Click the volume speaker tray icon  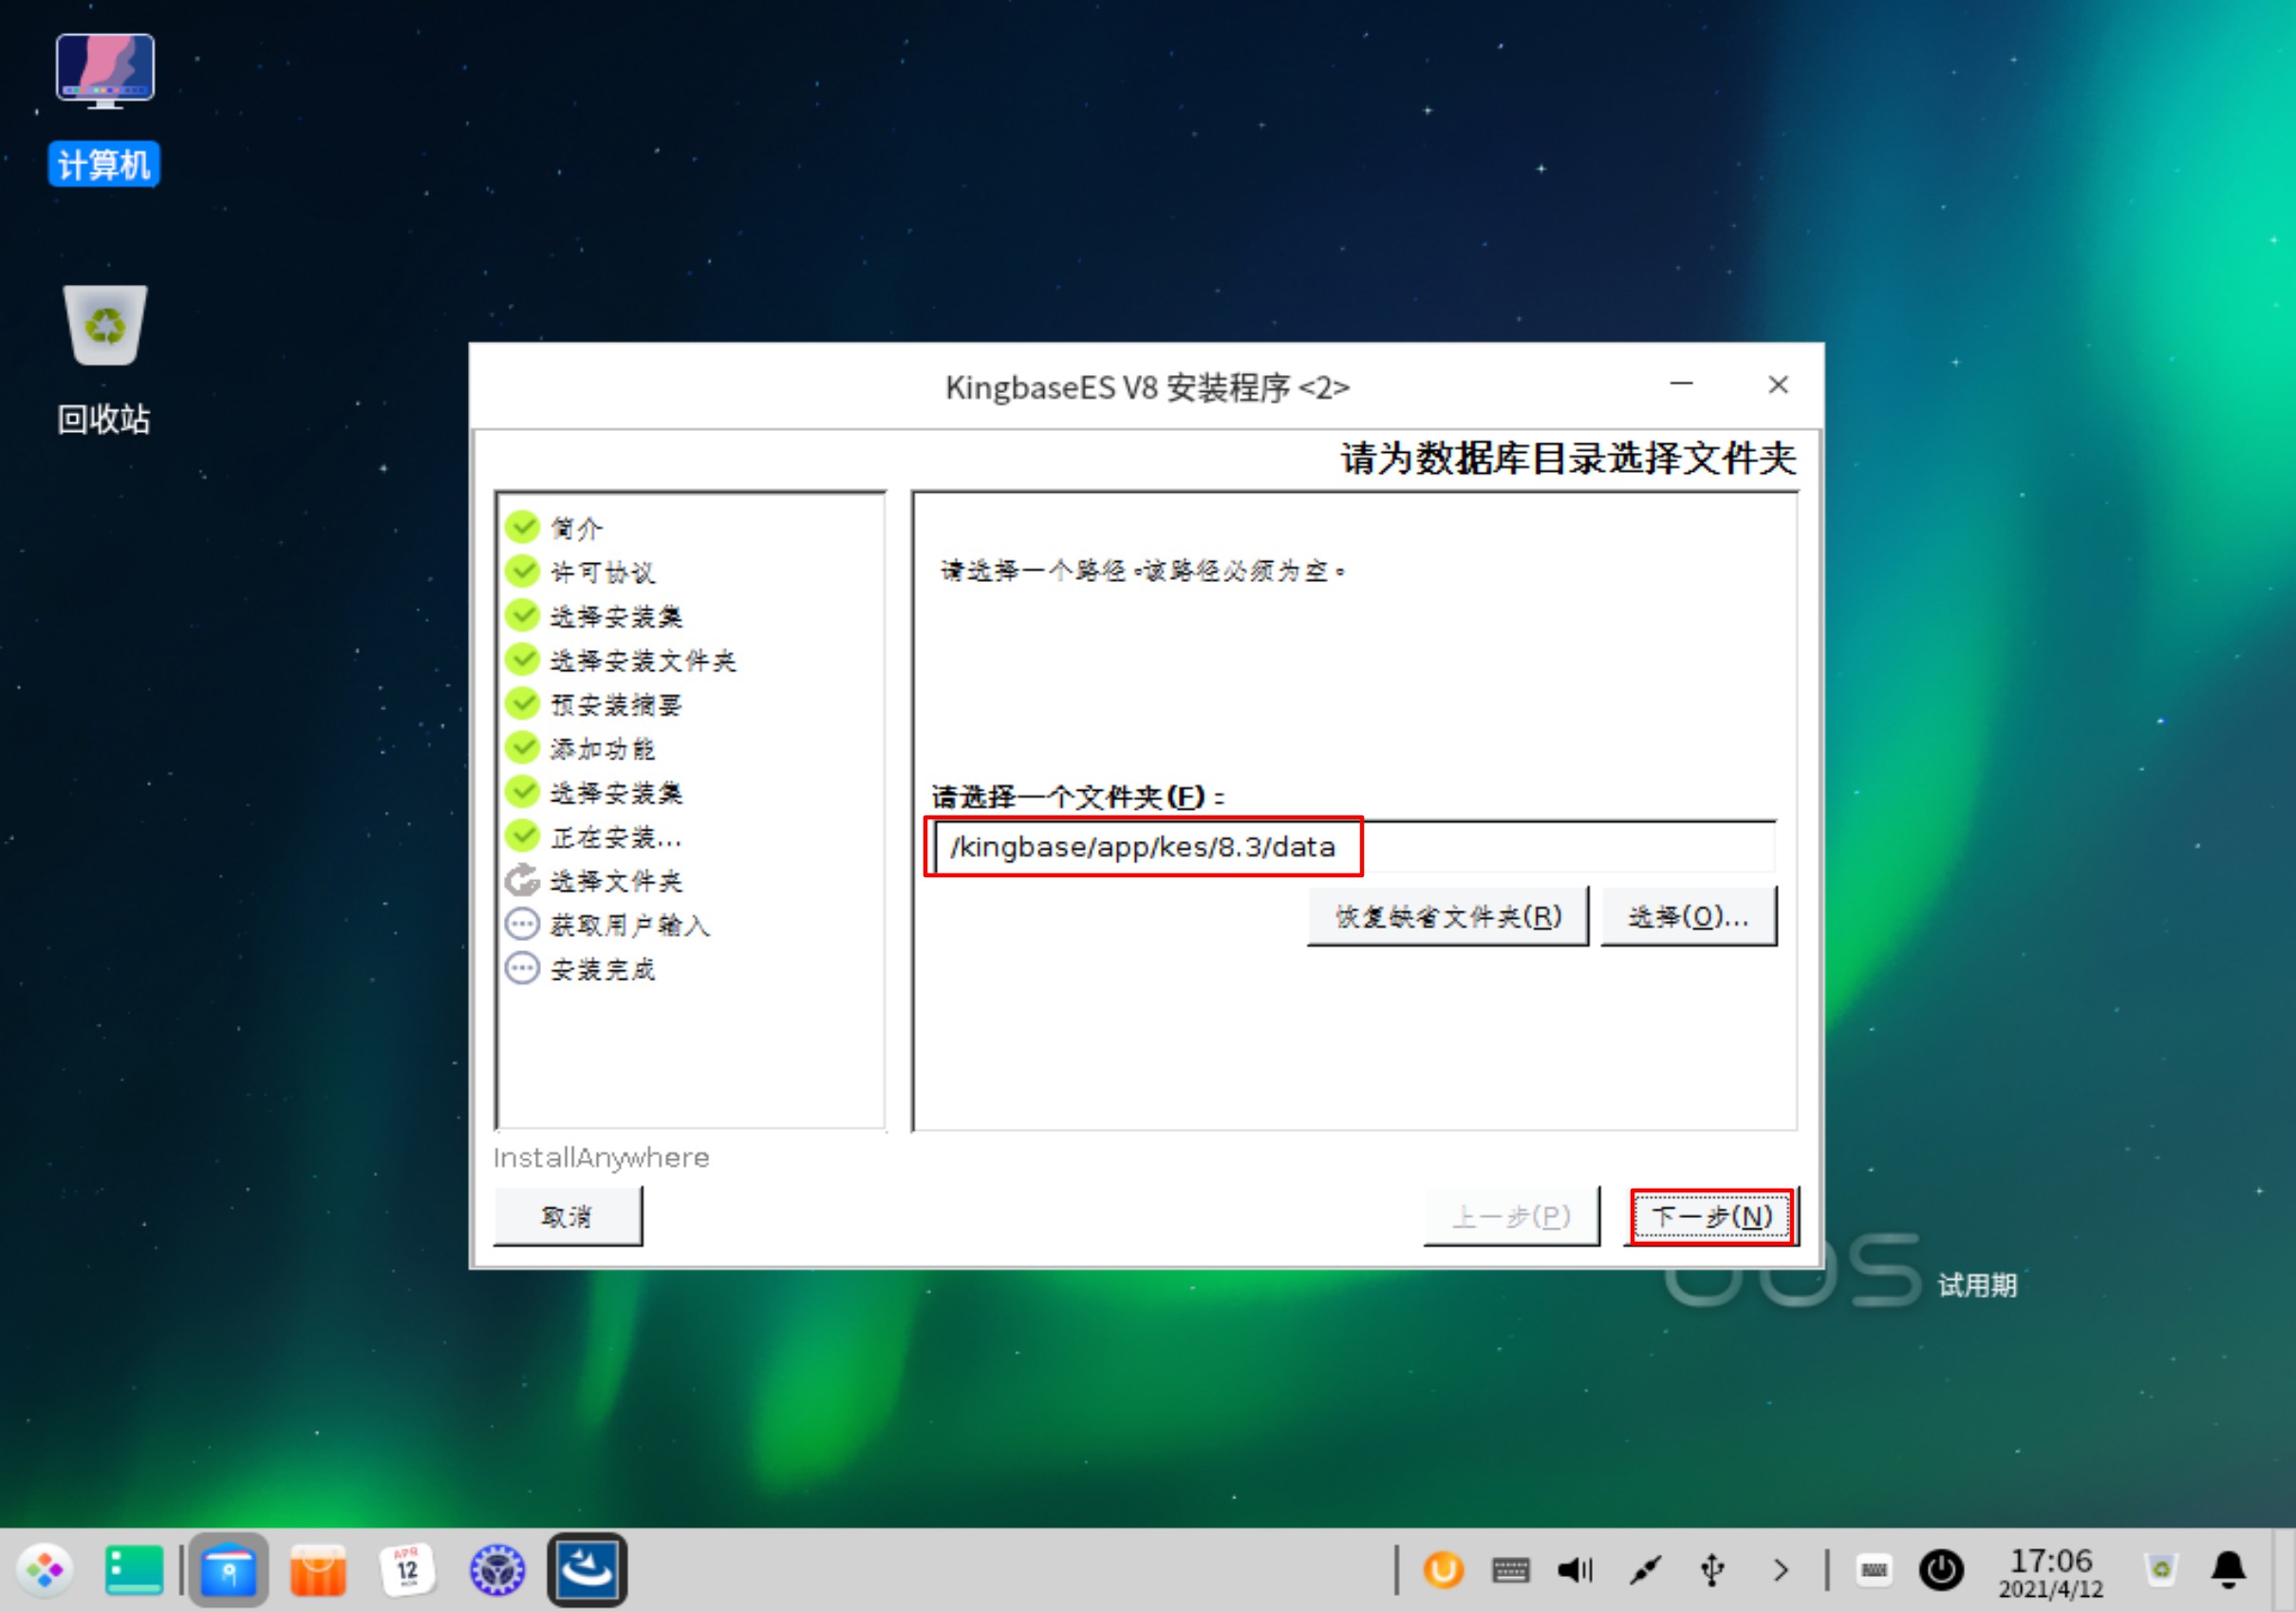[x=1575, y=1570]
